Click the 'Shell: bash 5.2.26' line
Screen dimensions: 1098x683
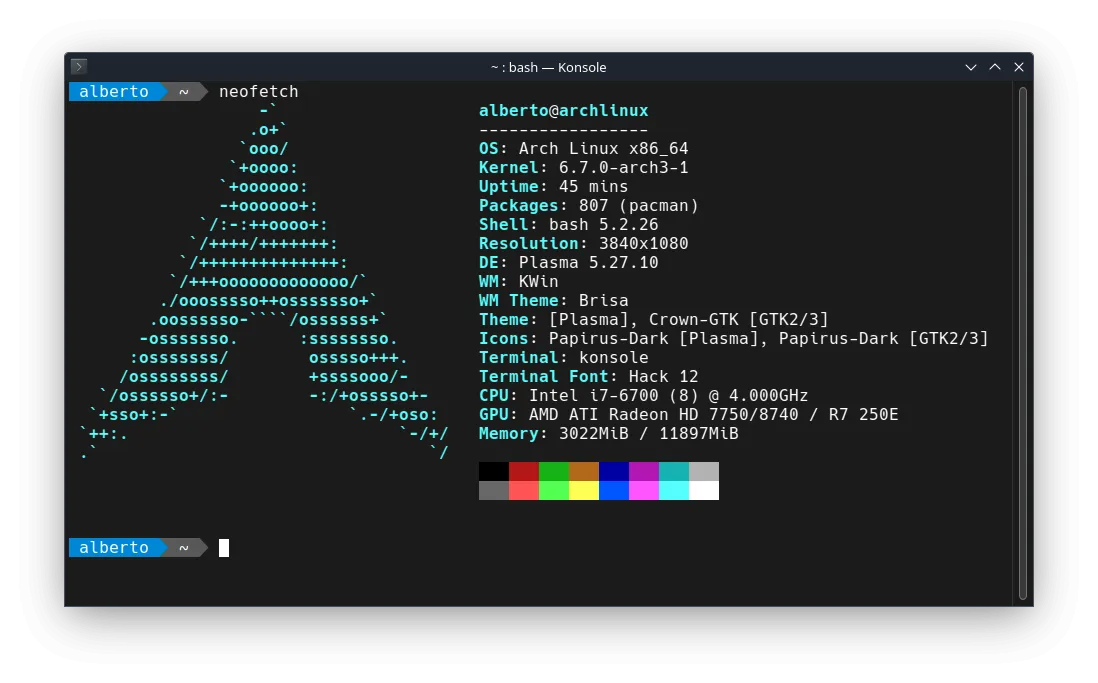(x=569, y=224)
